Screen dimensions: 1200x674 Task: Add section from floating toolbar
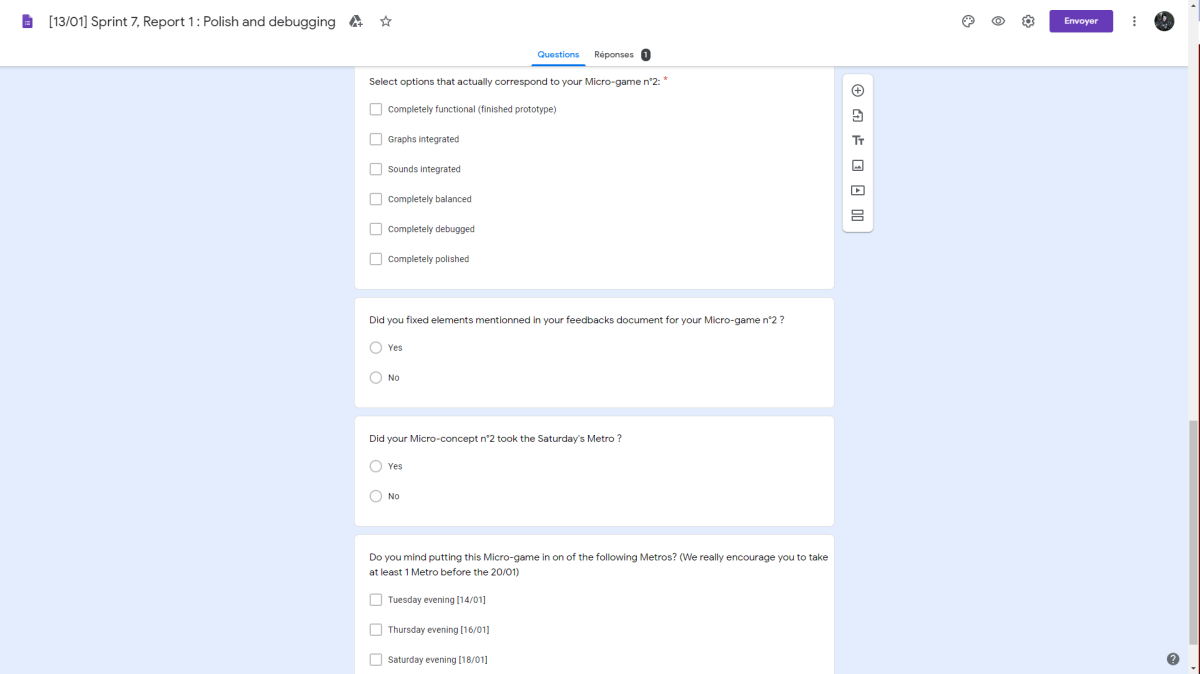click(x=858, y=215)
